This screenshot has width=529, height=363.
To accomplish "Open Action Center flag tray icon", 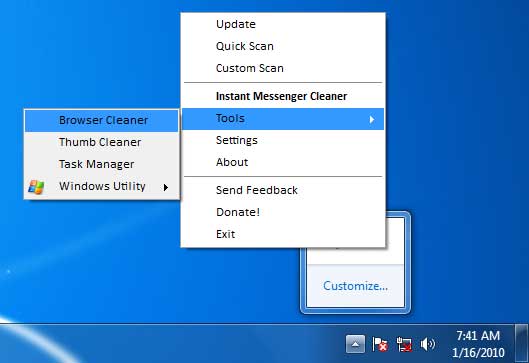I will pyautogui.click(x=380, y=344).
